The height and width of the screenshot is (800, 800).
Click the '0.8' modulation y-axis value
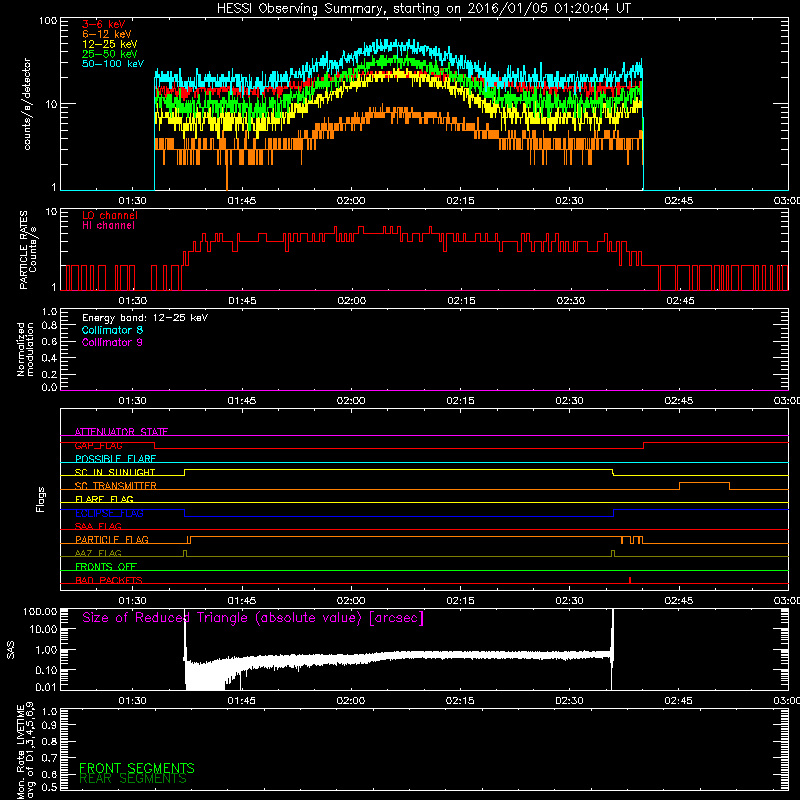point(49,326)
